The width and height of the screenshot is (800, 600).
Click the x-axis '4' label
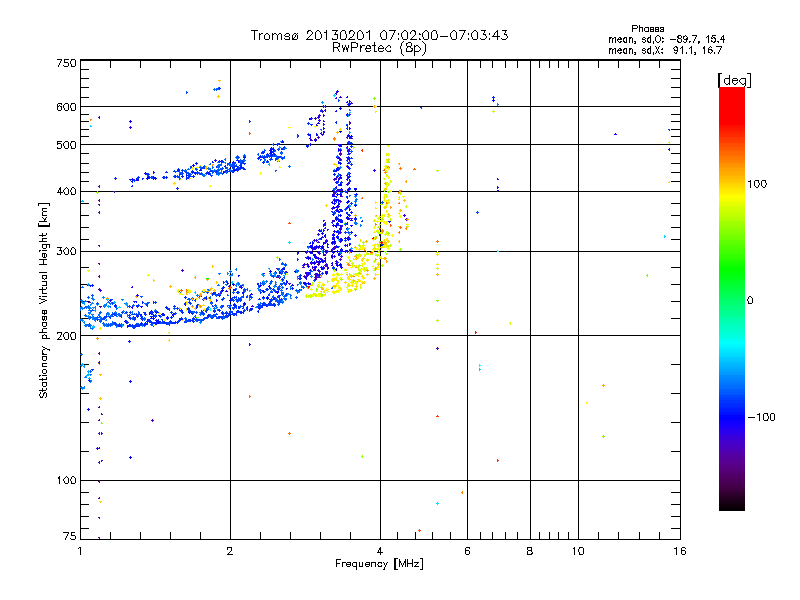click(380, 551)
